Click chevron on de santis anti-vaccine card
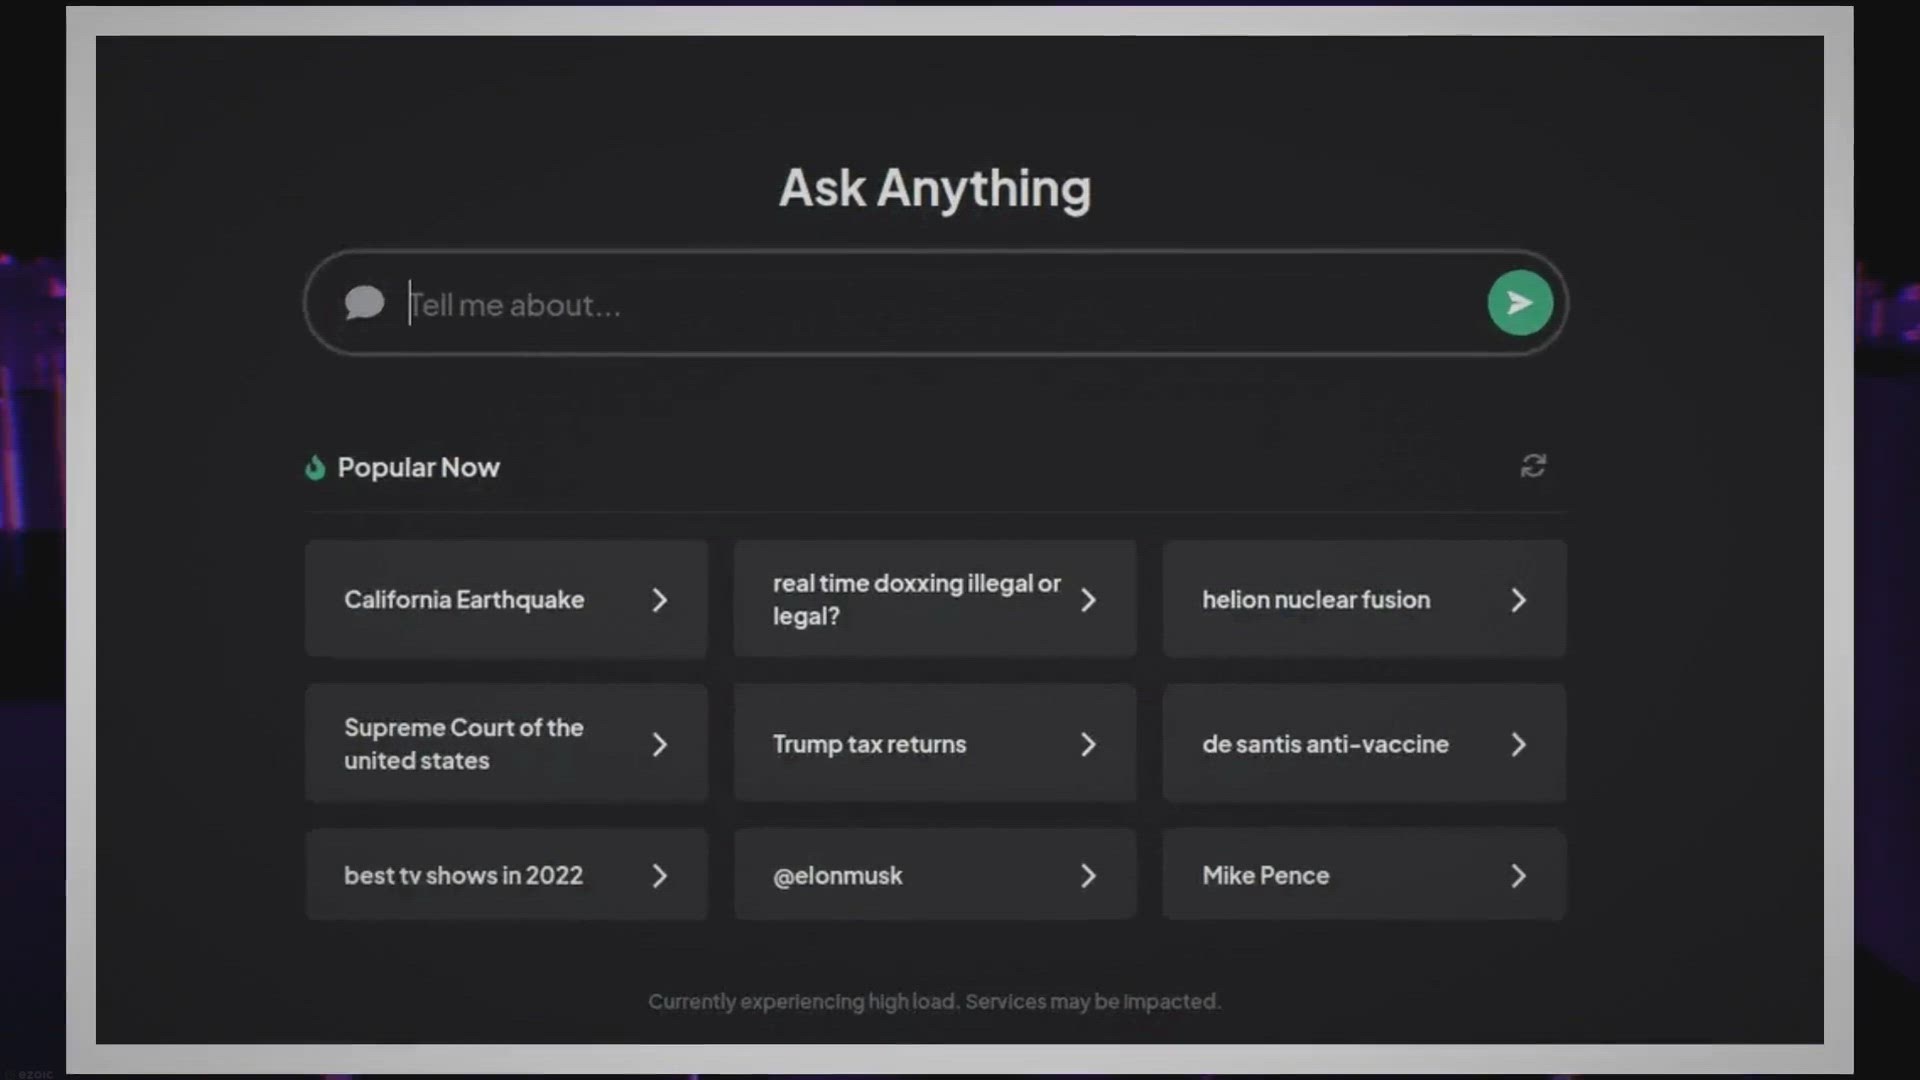 click(x=1518, y=745)
